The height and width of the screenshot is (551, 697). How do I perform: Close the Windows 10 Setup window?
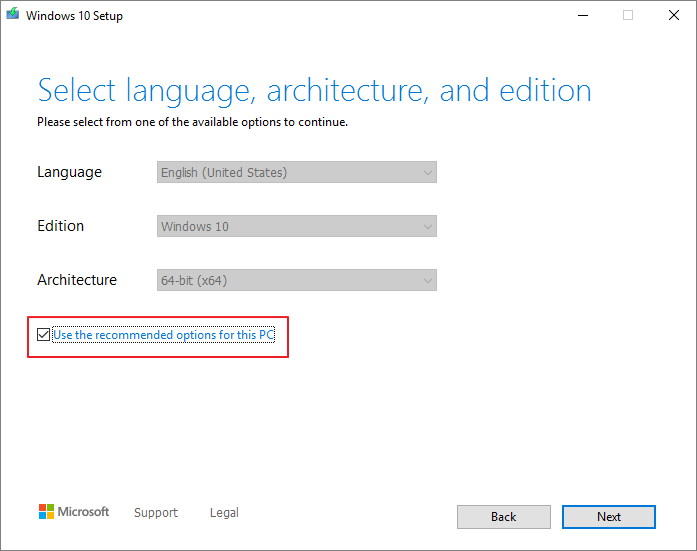pyautogui.click(x=674, y=15)
